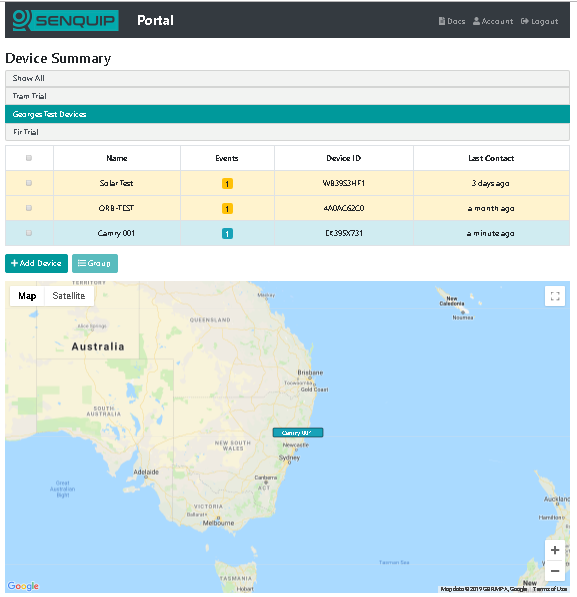The image size is (577, 597).
Task: Click the Camry 001 device name
Action: (116, 233)
